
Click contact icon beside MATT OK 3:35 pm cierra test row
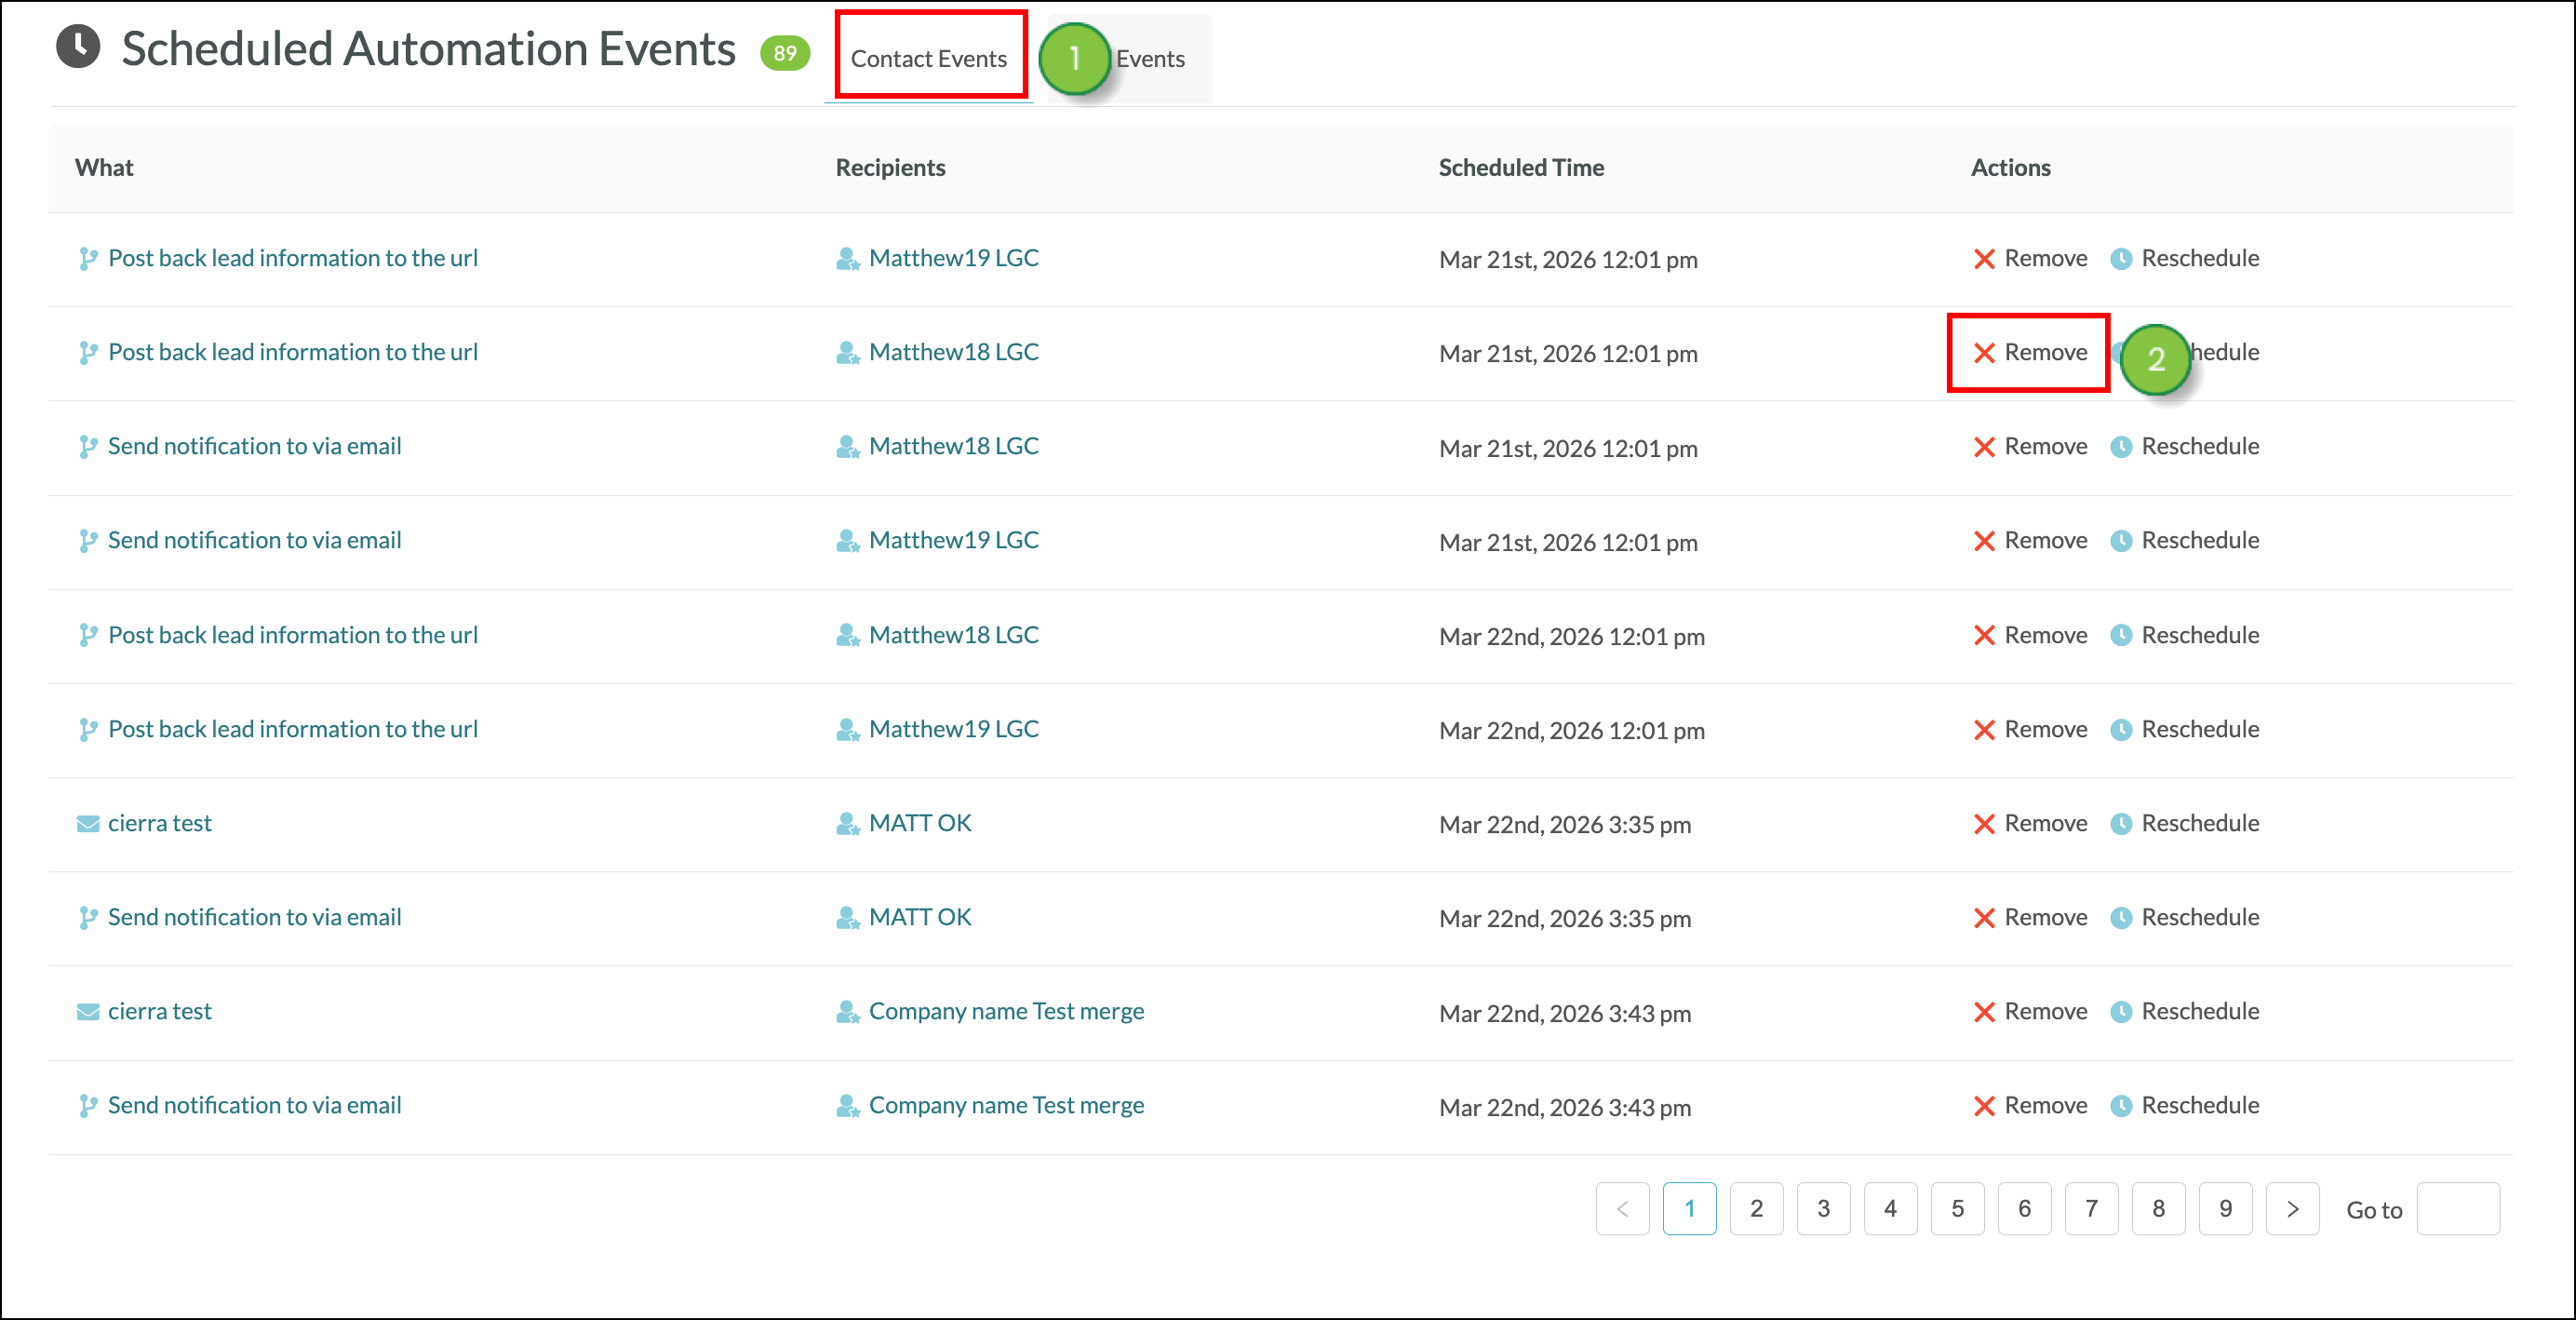[x=847, y=823]
